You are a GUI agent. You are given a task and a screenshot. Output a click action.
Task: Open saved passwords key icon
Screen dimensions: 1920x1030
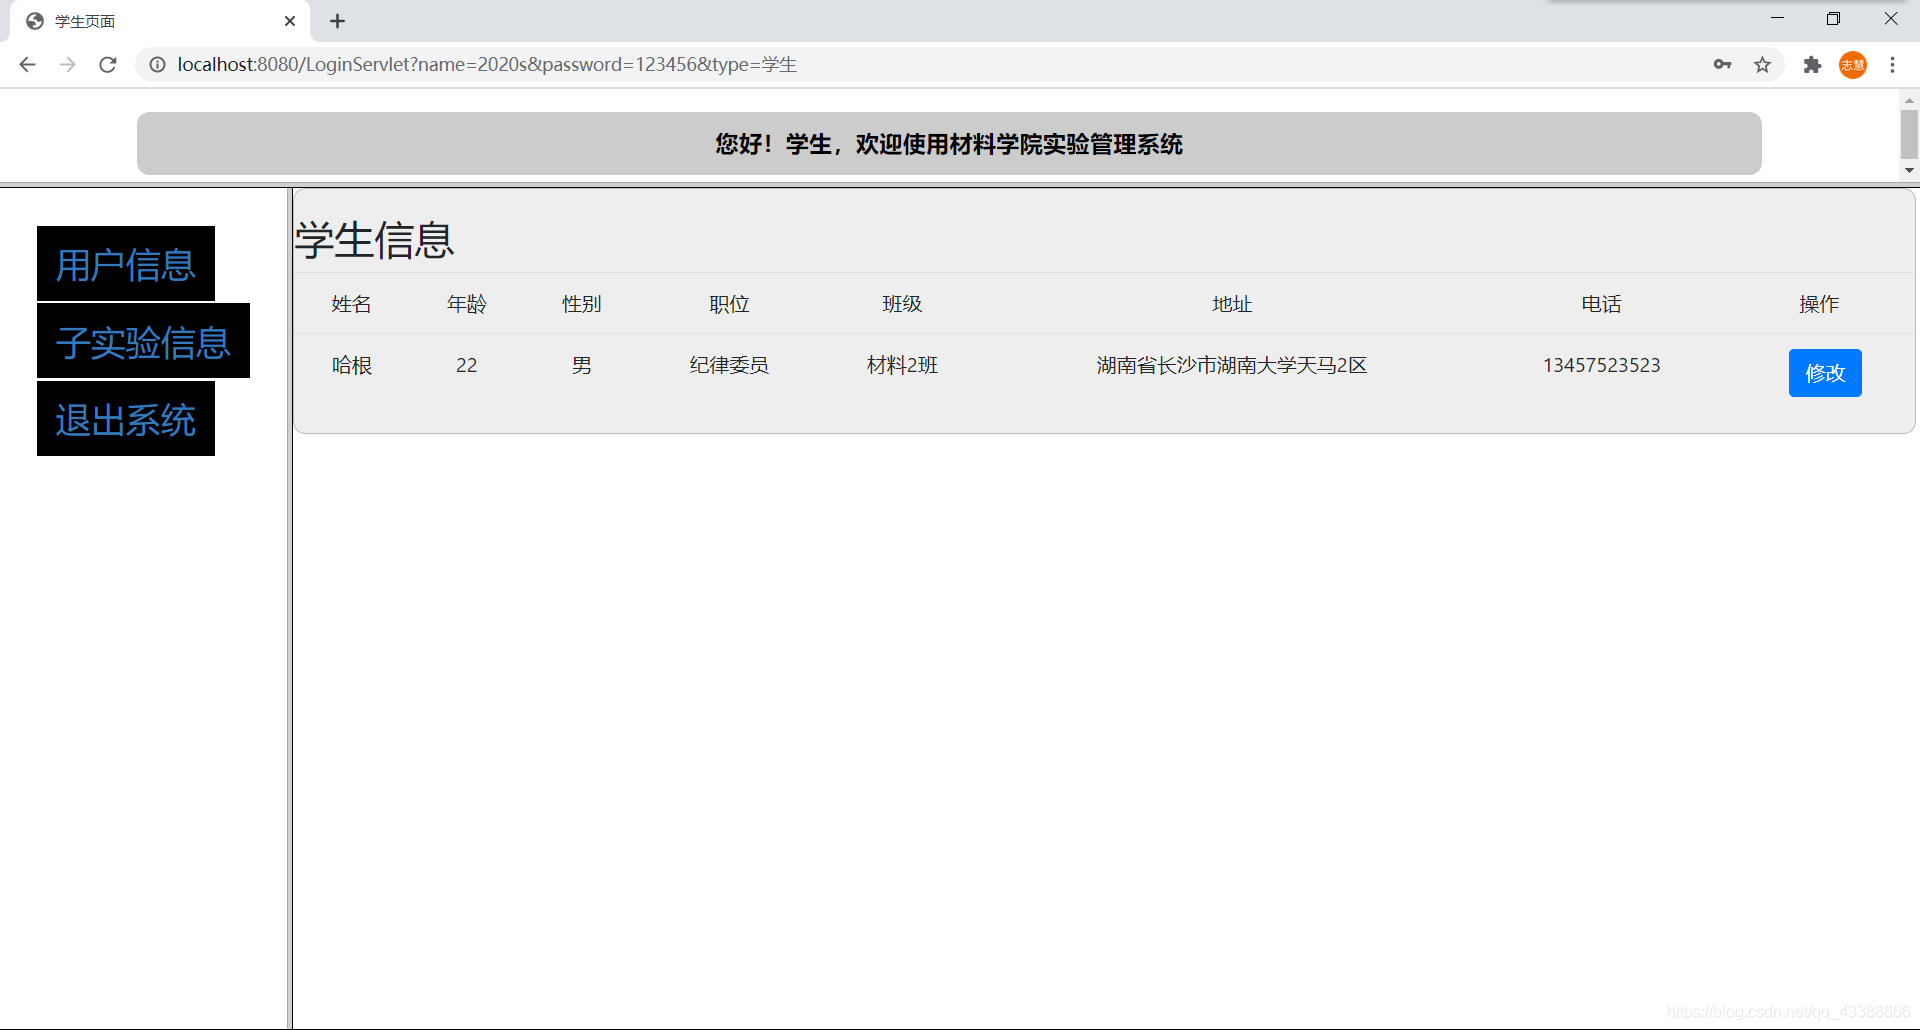click(1722, 65)
